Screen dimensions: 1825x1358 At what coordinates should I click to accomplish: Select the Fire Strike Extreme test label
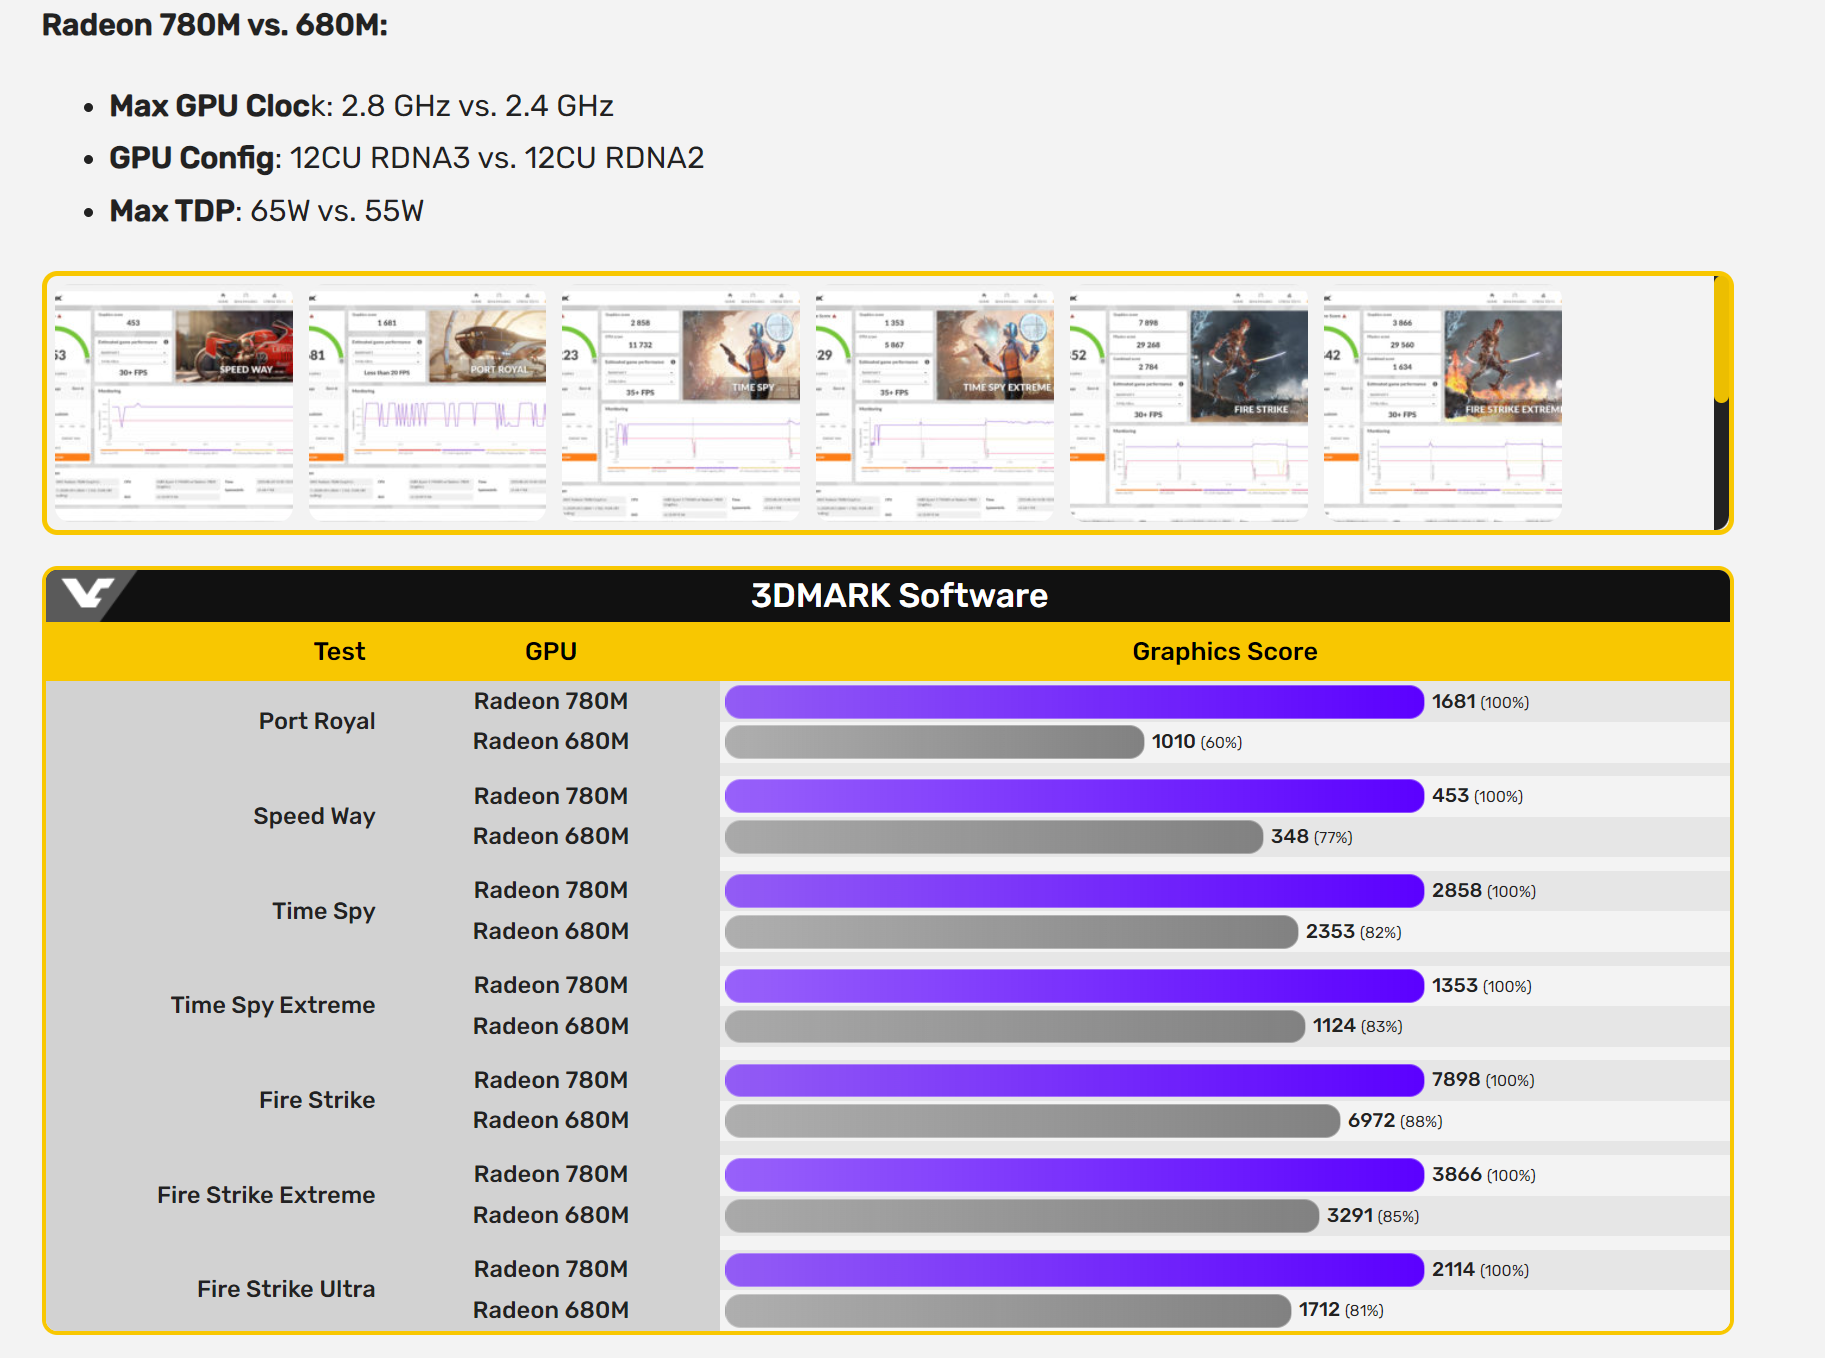[266, 1195]
